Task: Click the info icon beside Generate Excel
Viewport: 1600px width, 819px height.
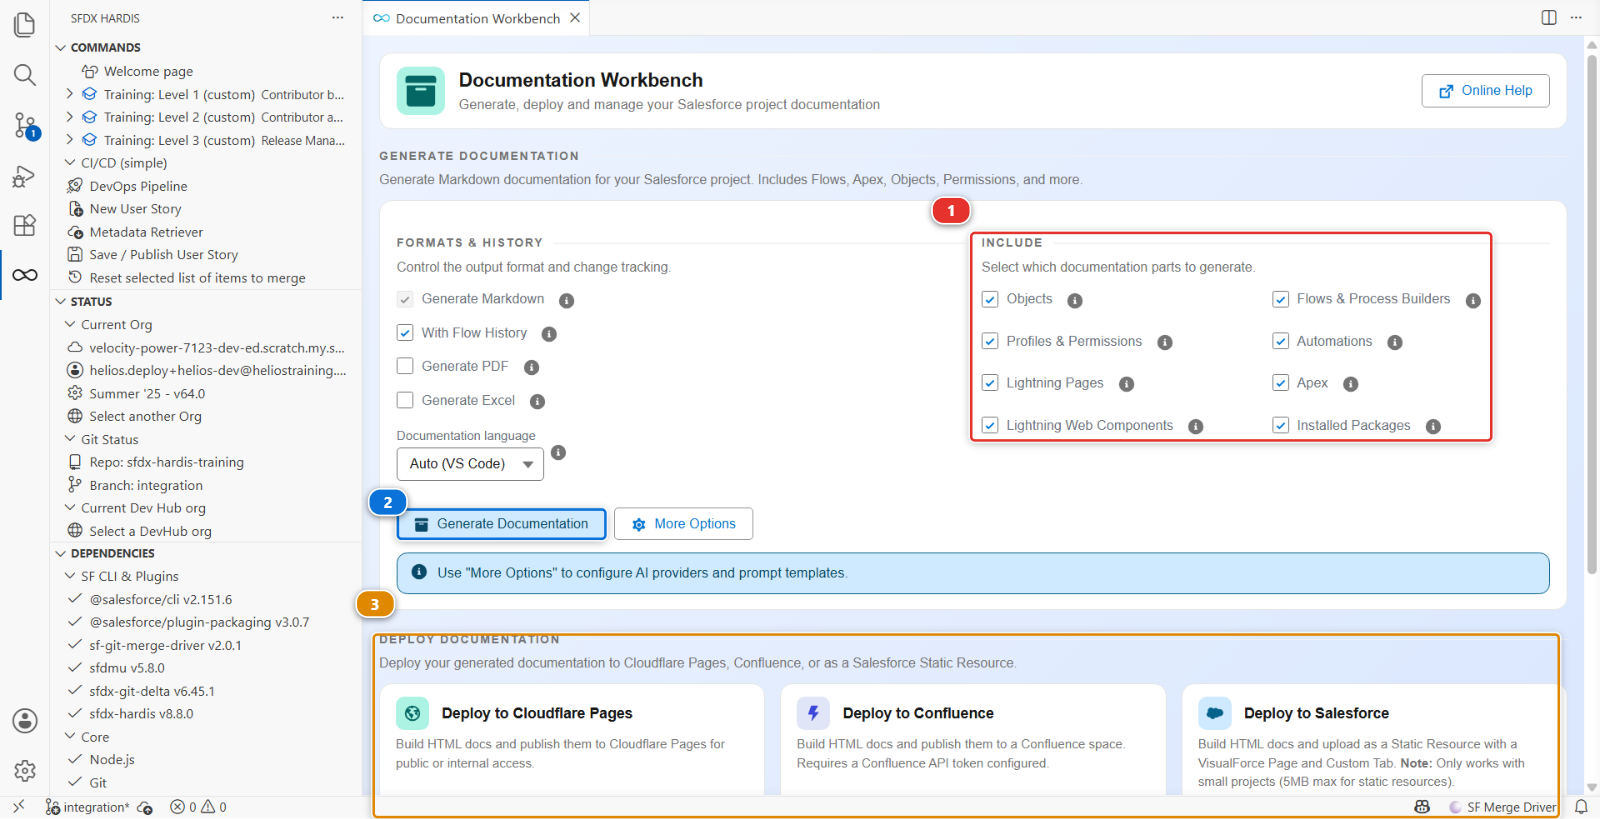Action: click(537, 401)
